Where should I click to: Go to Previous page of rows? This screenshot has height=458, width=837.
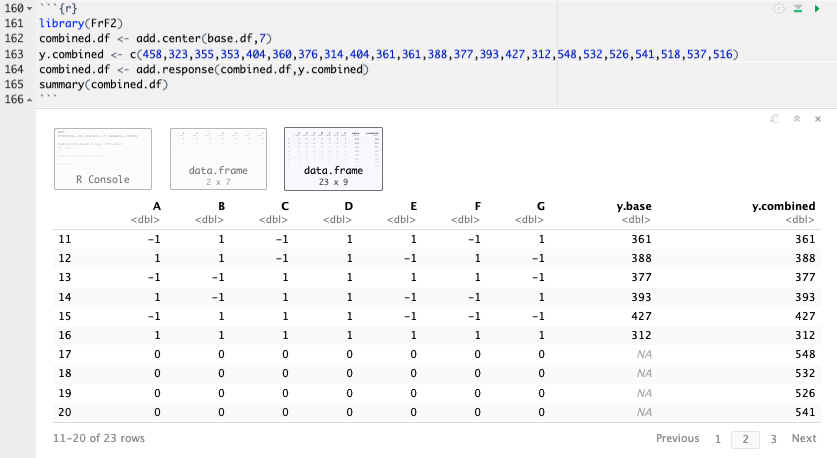click(677, 438)
